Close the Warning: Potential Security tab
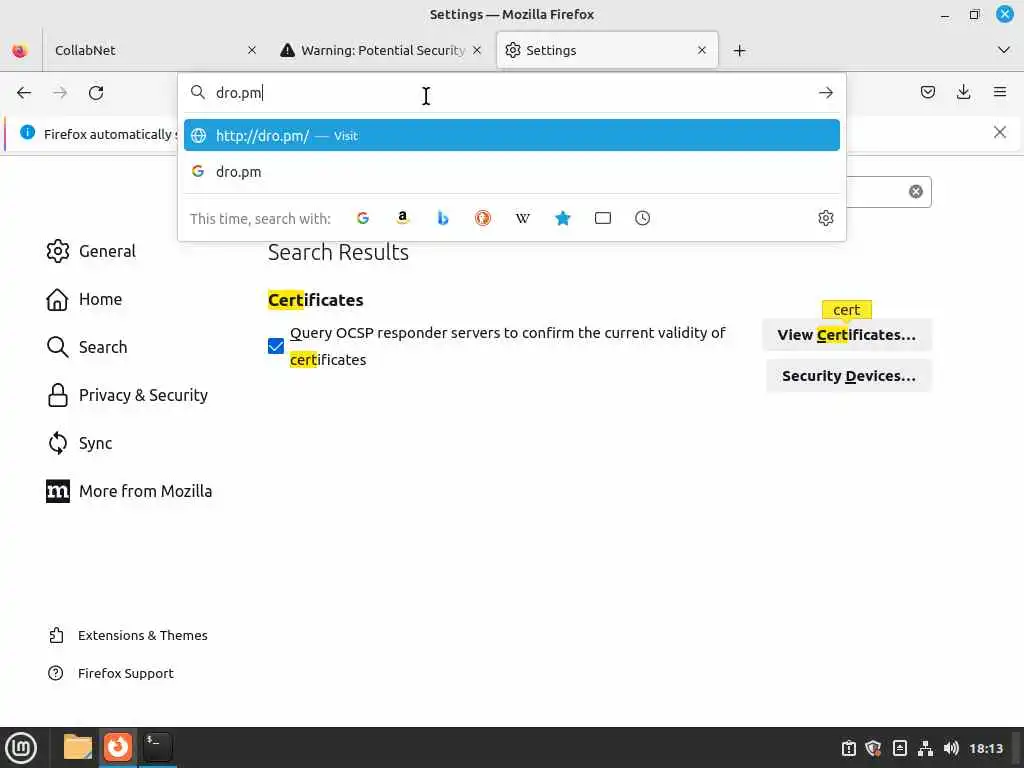The image size is (1024, 768). (477, 50)
